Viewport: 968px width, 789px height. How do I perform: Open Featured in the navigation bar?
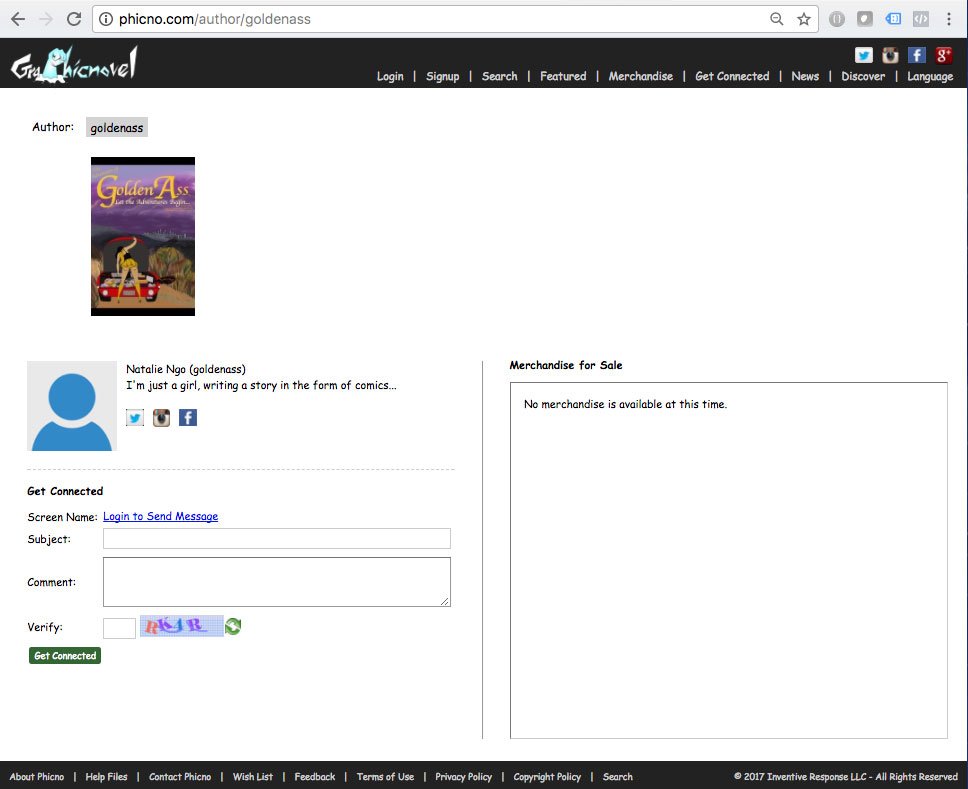pos(563,76)
